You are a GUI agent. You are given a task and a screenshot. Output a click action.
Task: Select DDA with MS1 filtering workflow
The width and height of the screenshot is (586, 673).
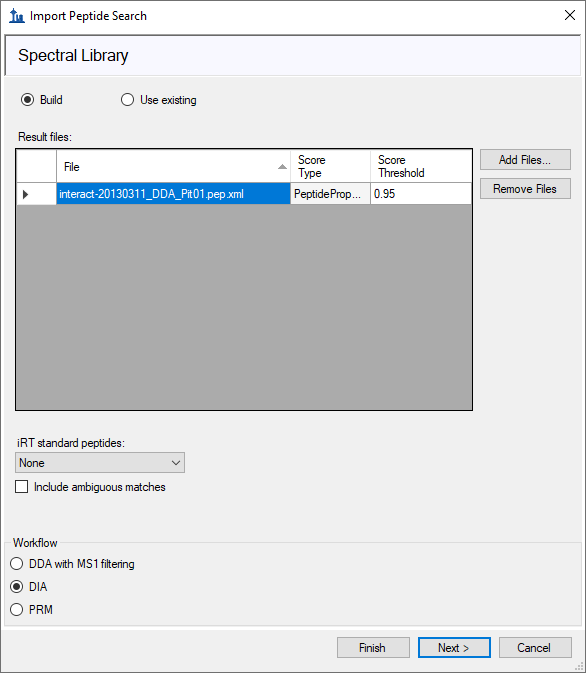17,564
